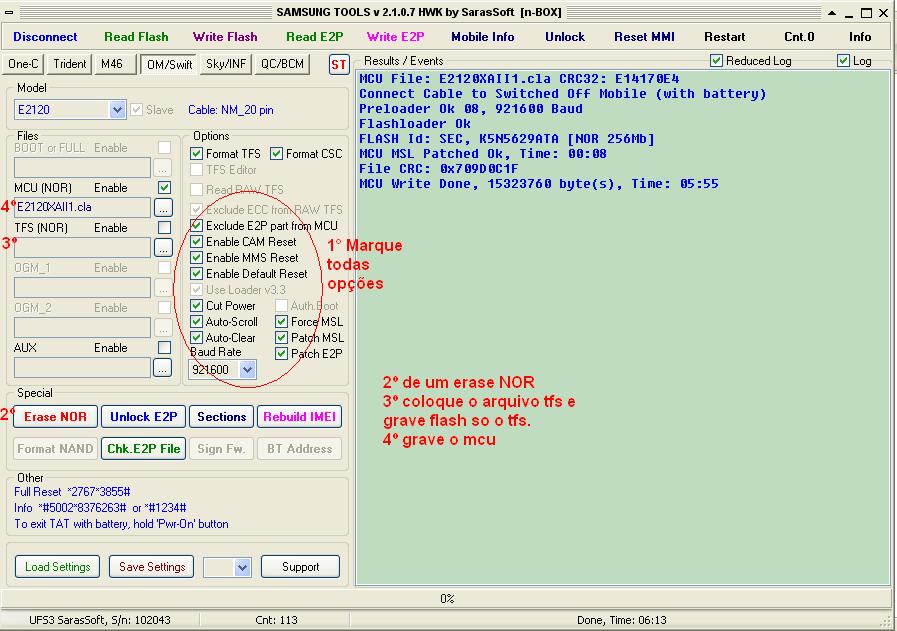
Task: Toggle Auto-Clear checkbox
Action: 196,338
